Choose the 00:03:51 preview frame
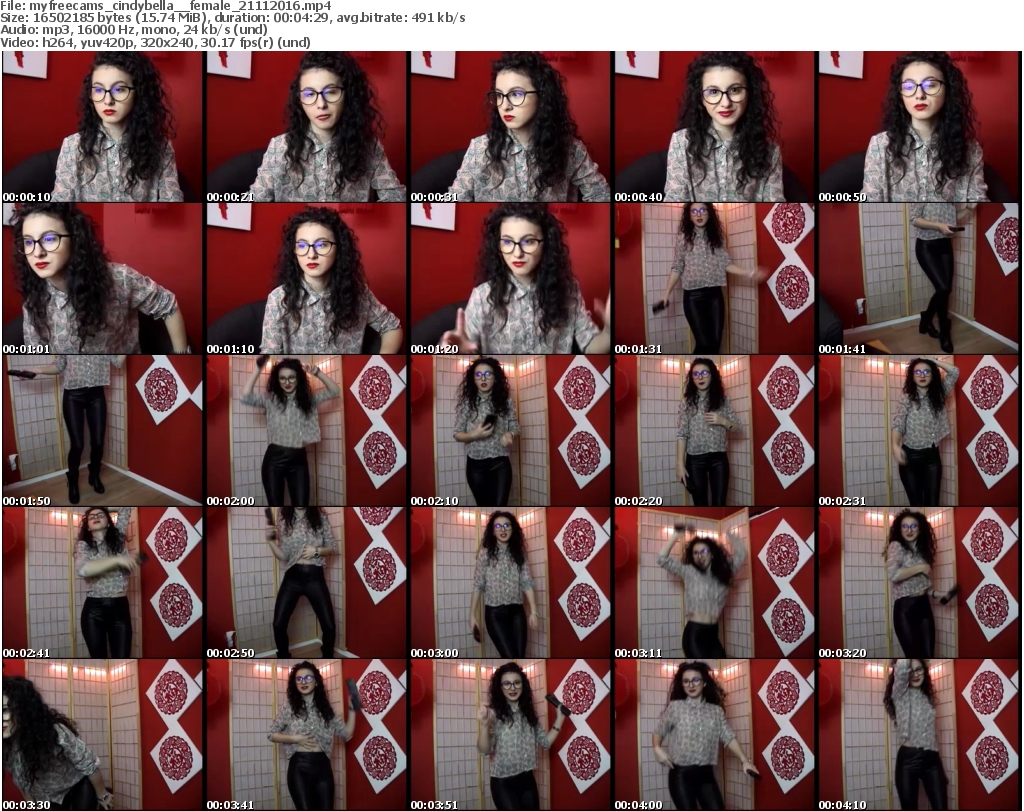Viewport: 1024px width, 811px height. point(511,735)
